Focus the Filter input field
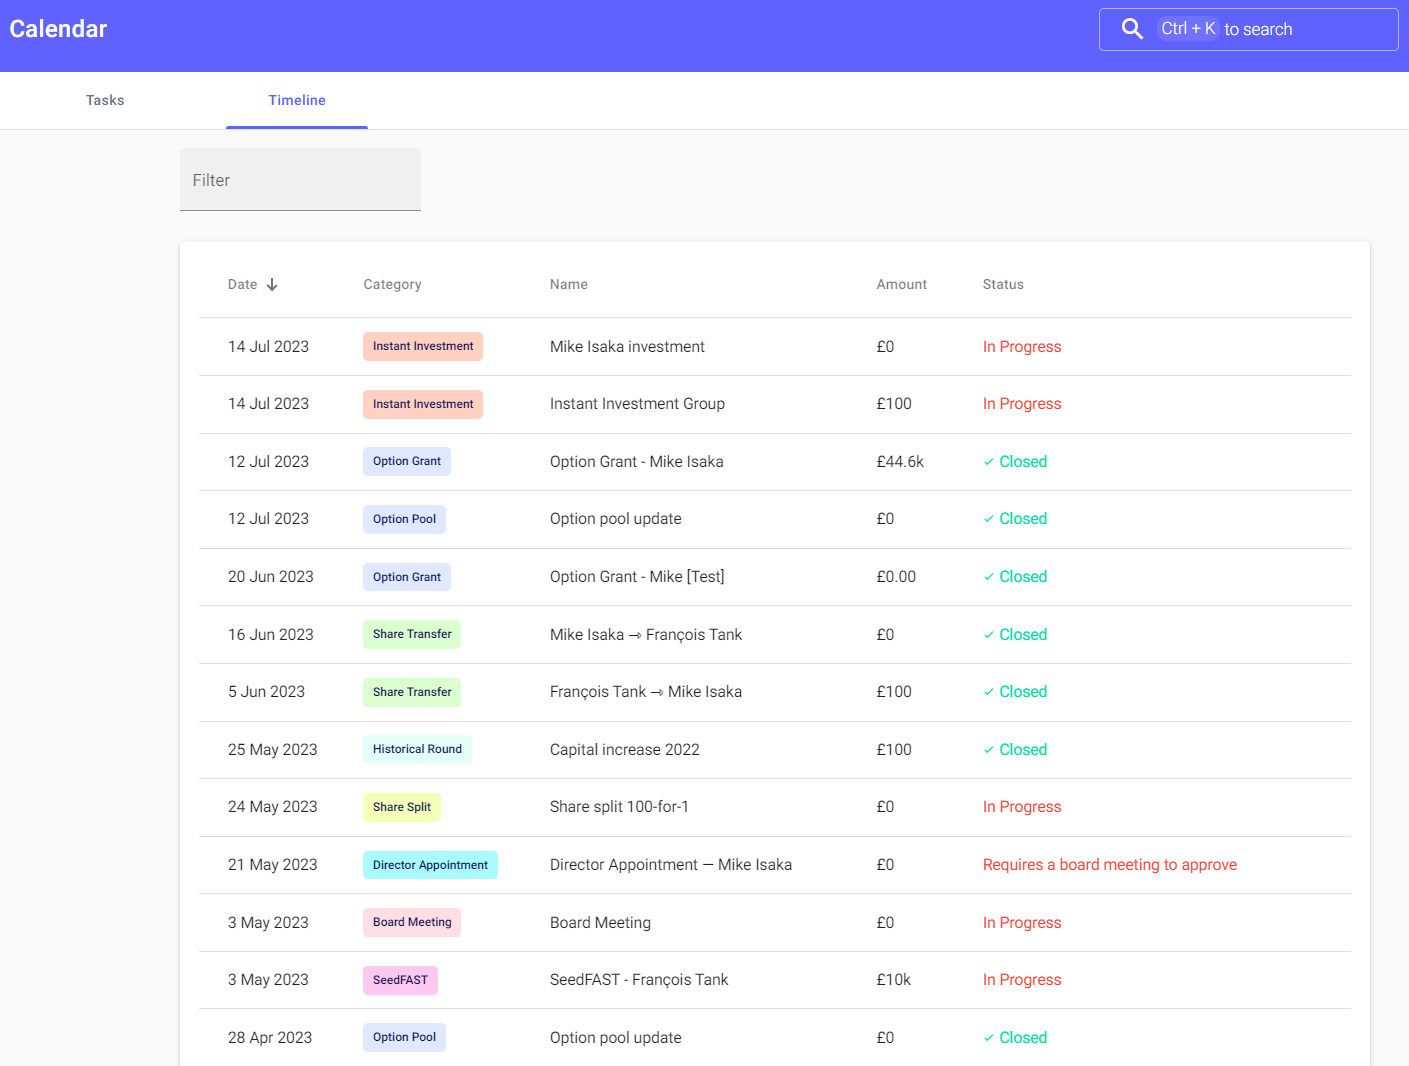 tap(300, 180)
